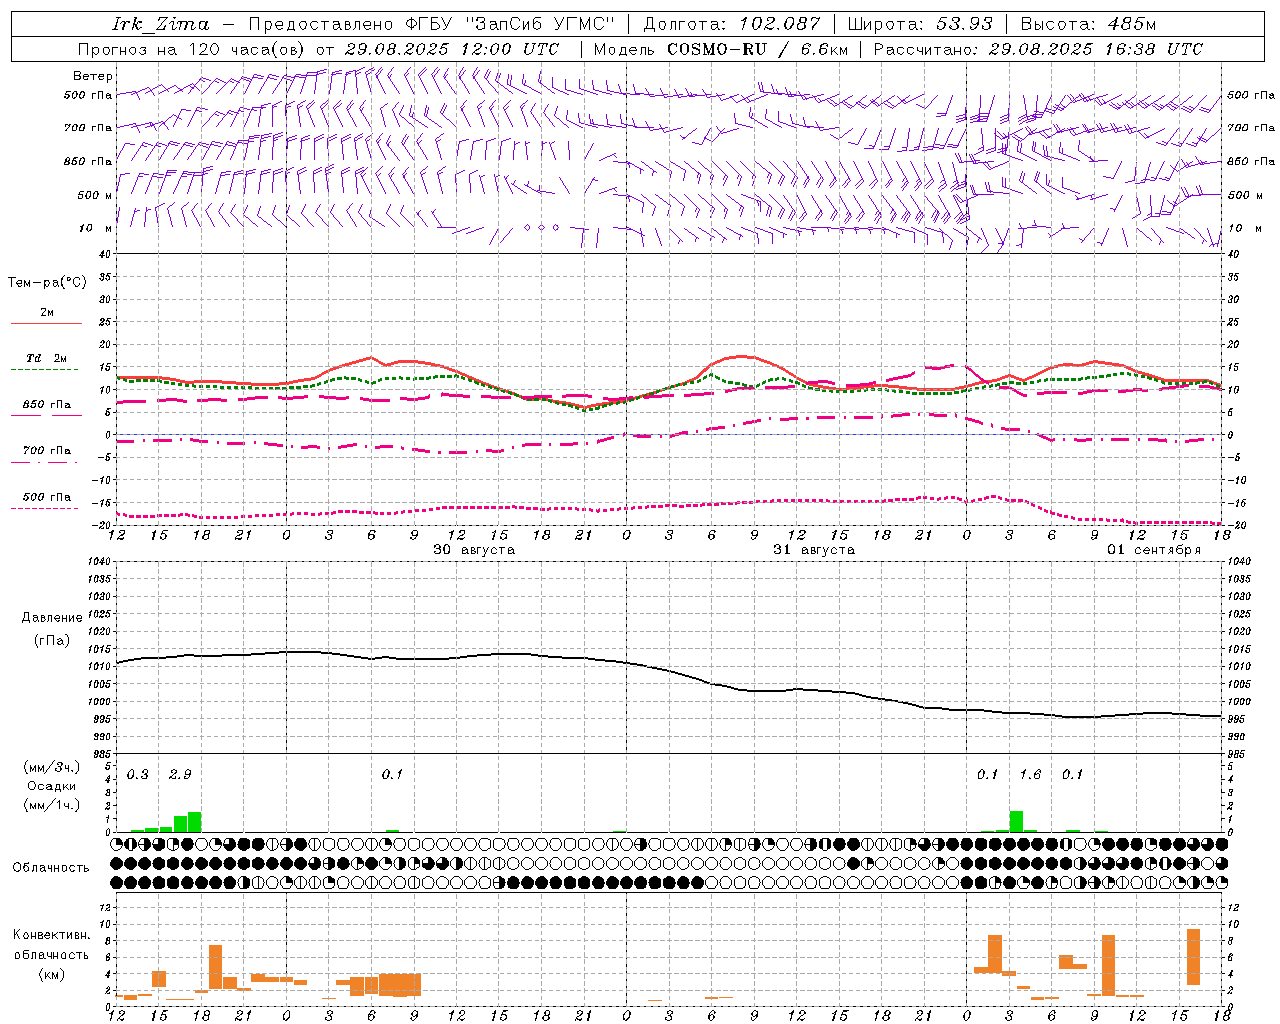This screenshot has width=1280, height=1024.
Task: Click the station title Irk_Zima
Action: pos(160,24)
